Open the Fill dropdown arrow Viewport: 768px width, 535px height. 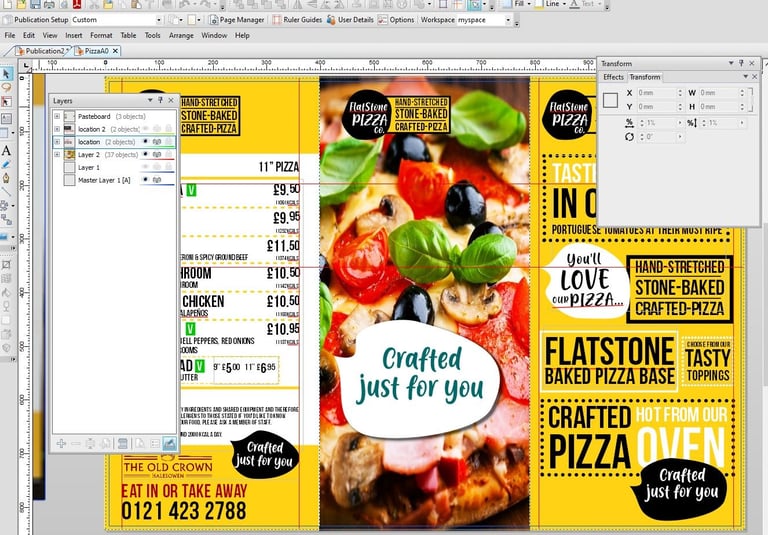[528, 4]
